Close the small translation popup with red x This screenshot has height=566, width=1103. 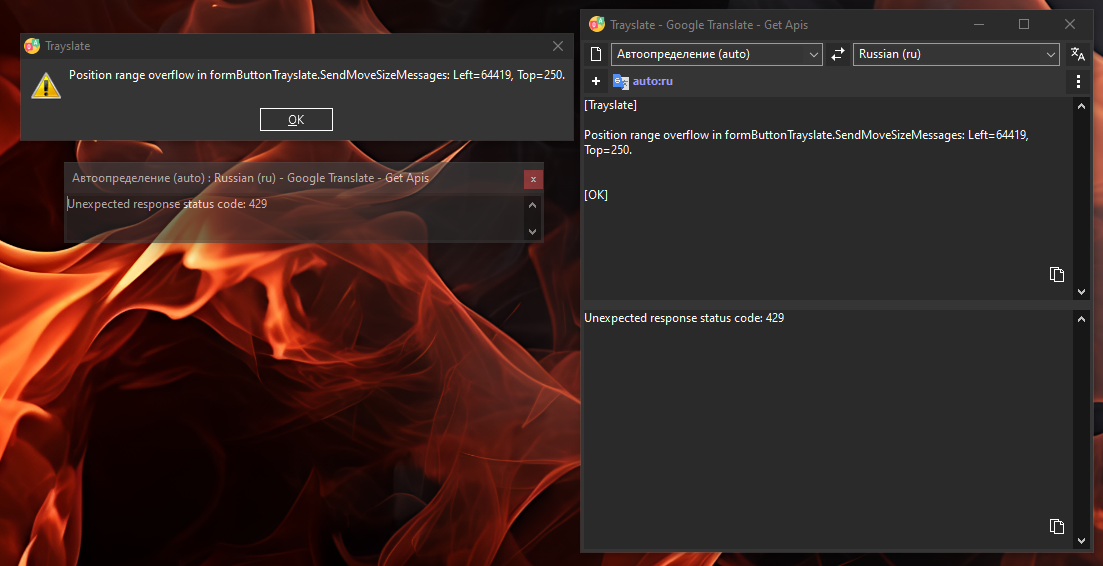(533, 179)
